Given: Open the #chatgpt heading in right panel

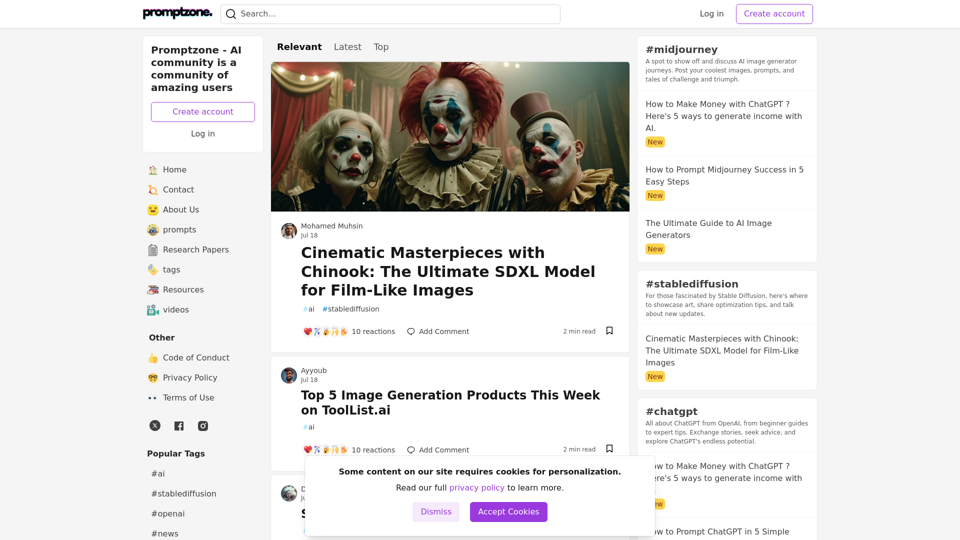Looking at the screenshot, I should point(671,411).
